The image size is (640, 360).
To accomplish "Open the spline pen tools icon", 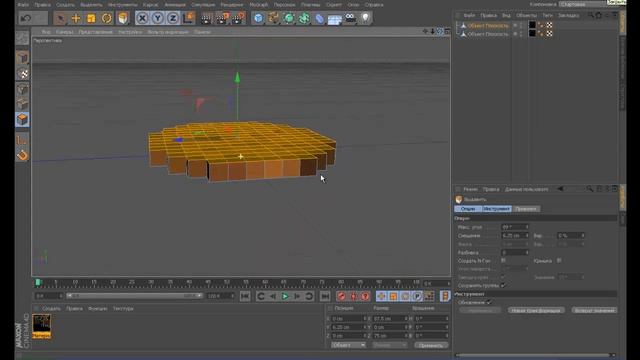I will click(x=273, y=18).
